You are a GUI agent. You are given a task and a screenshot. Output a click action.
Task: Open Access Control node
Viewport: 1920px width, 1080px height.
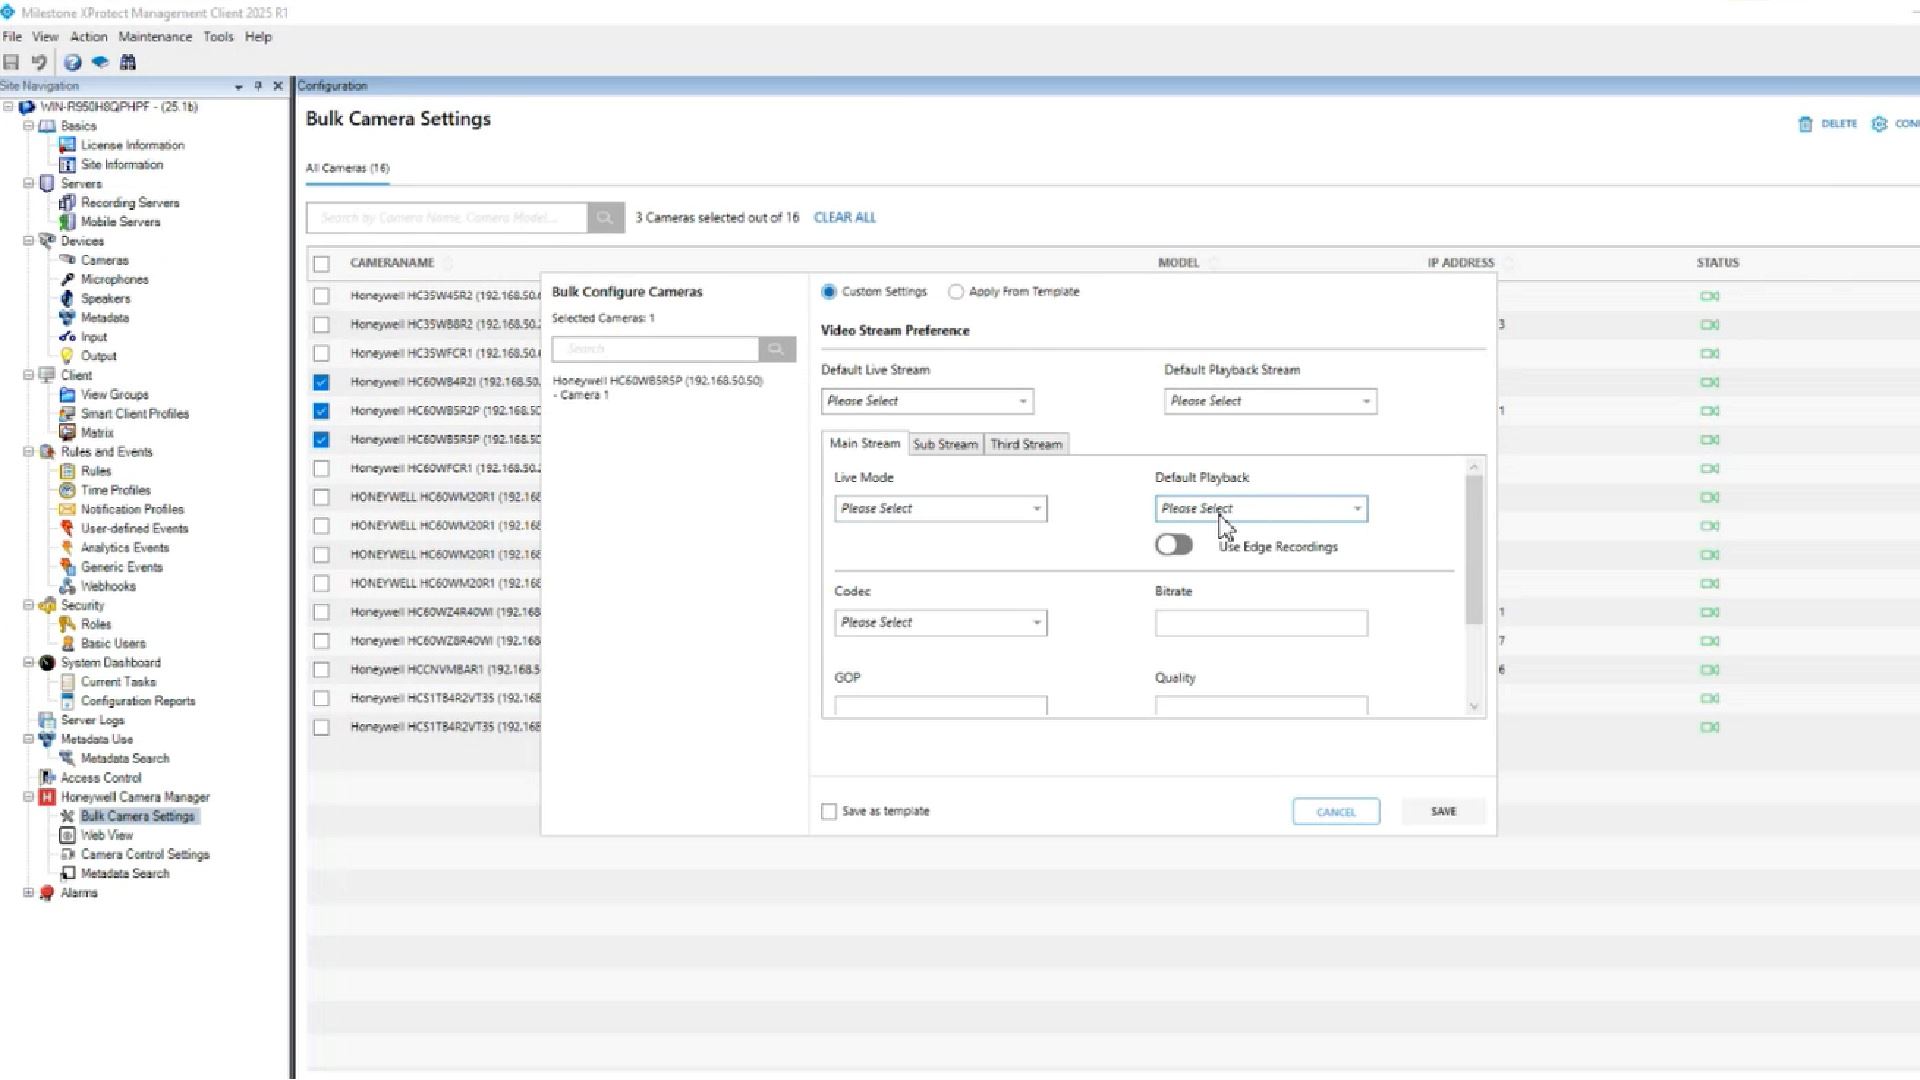101,778
